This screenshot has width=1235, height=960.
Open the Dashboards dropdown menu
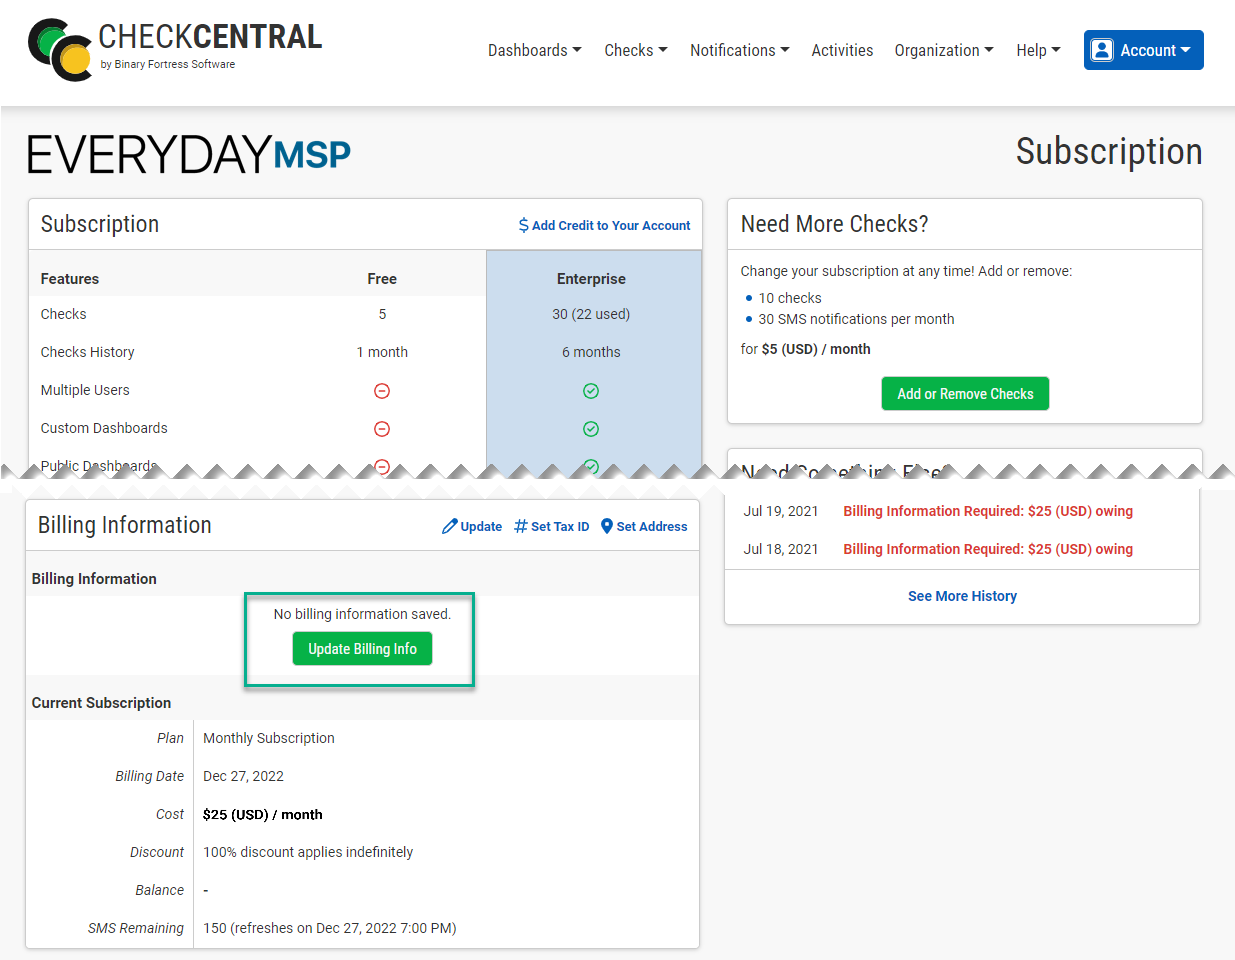pyautogui.click(x=535, y=50)
